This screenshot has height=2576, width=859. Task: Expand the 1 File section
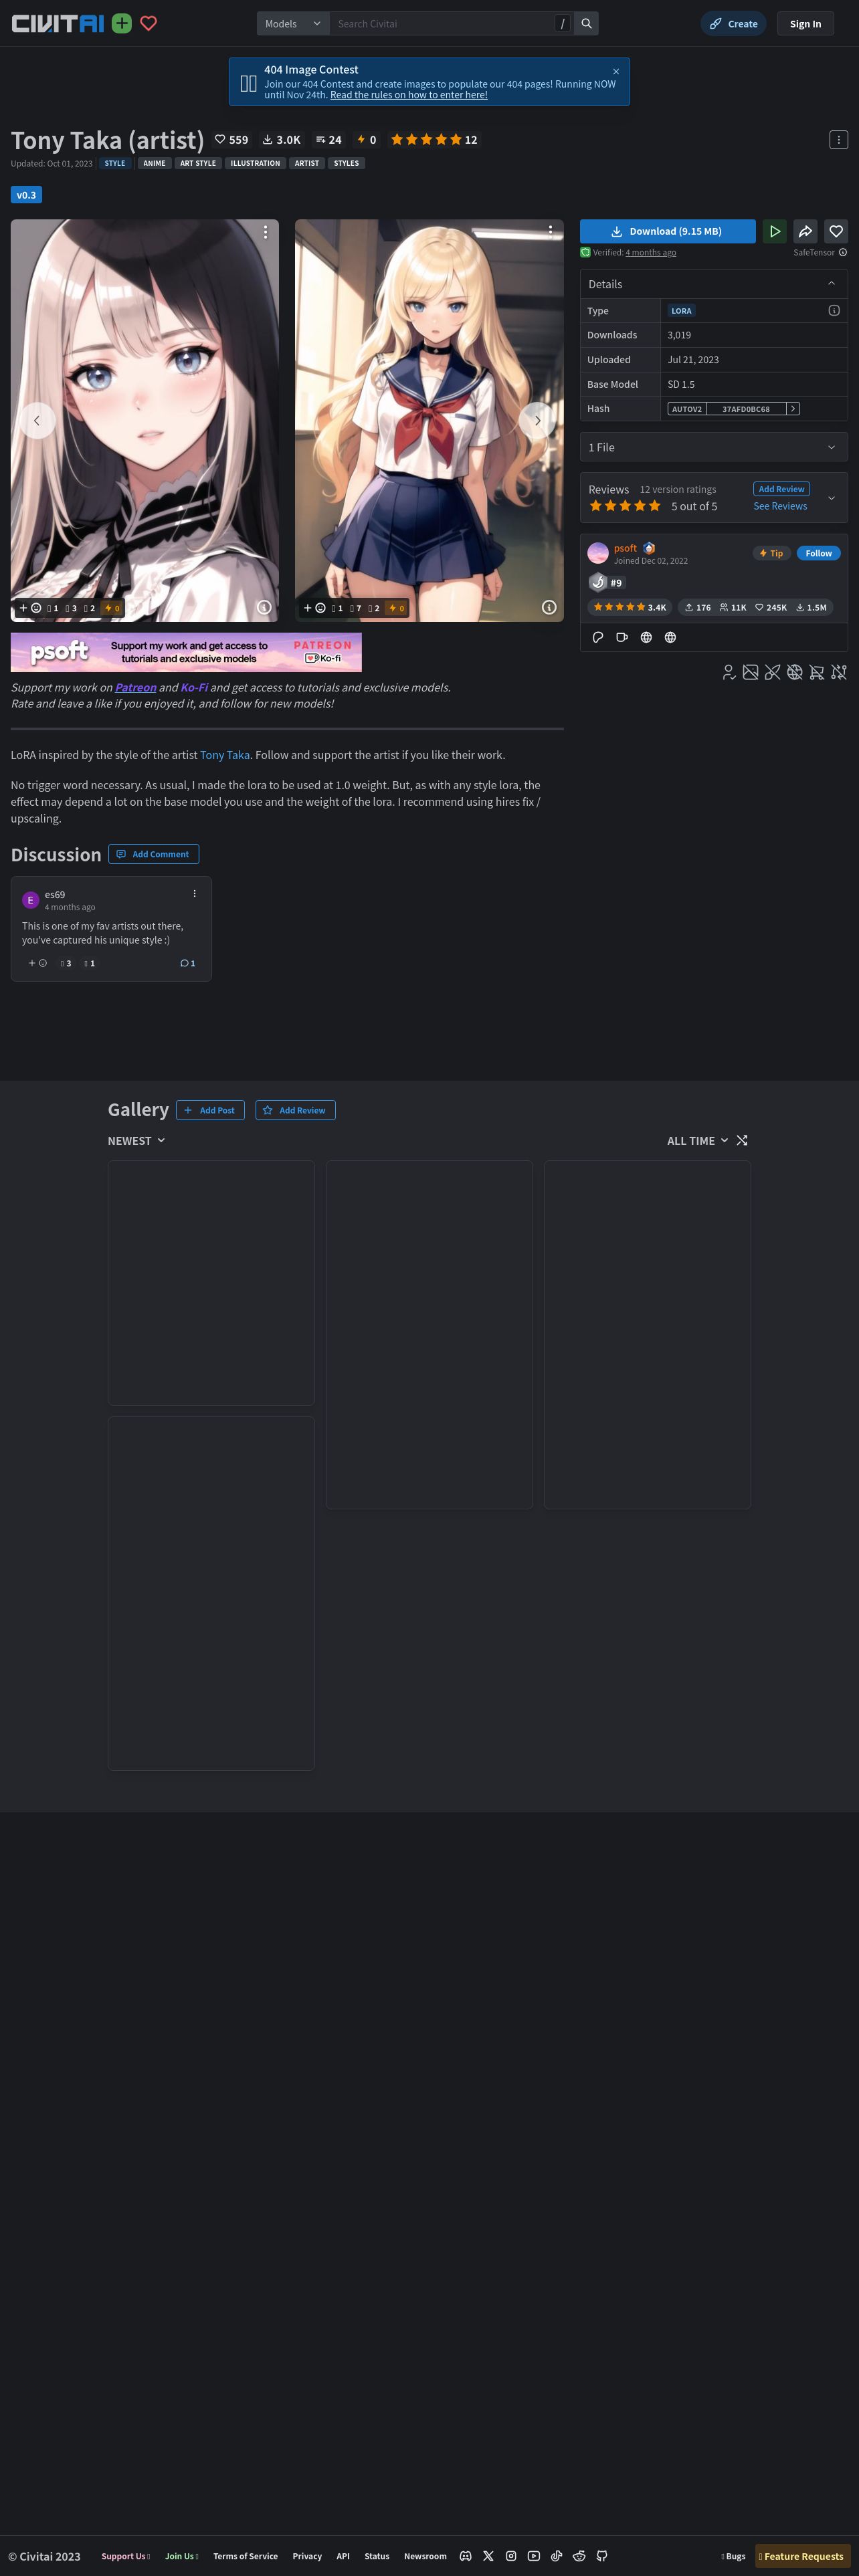[x=713, y=447]
